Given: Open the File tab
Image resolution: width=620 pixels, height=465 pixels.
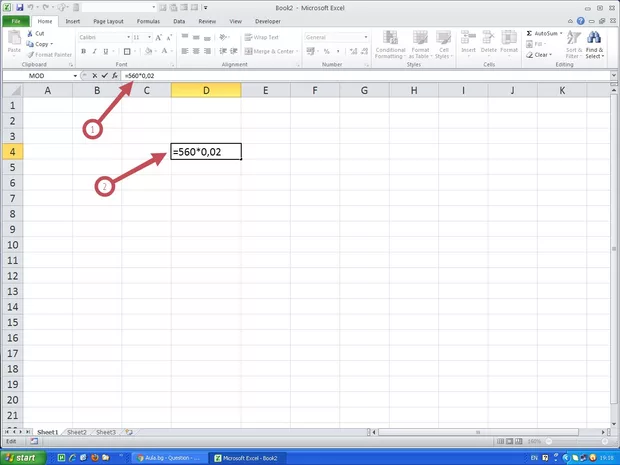Looking at the screenshot, I should point(16,21).
